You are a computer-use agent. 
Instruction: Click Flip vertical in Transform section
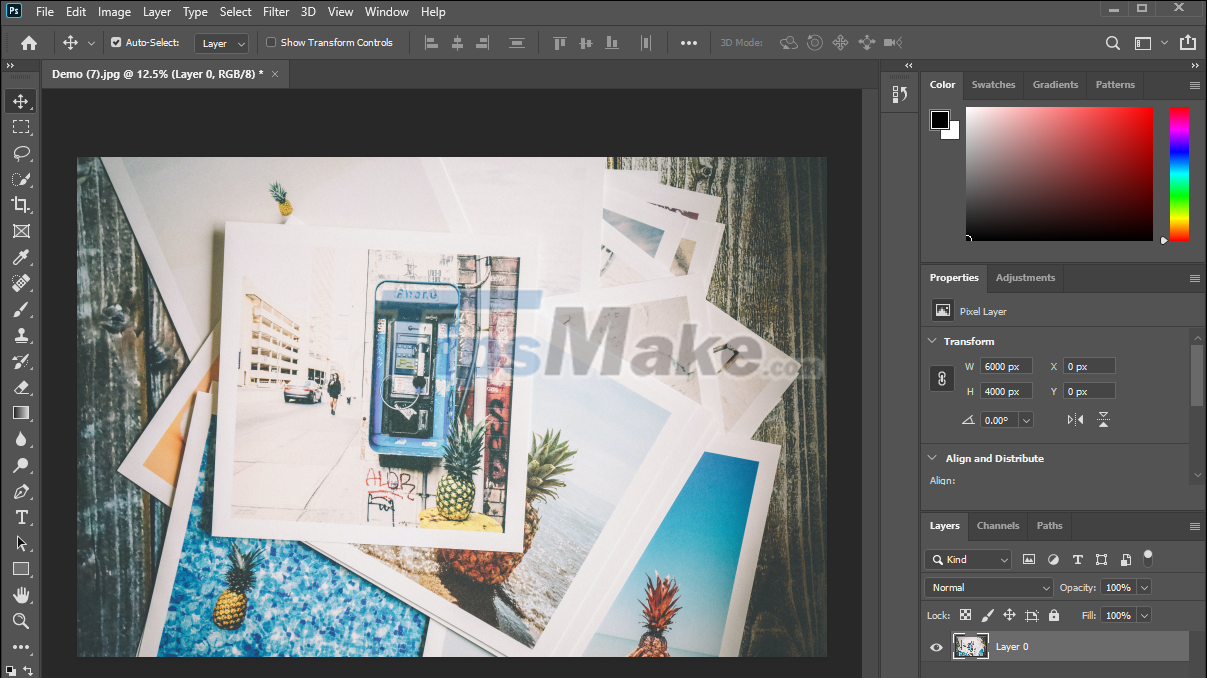1103,420
